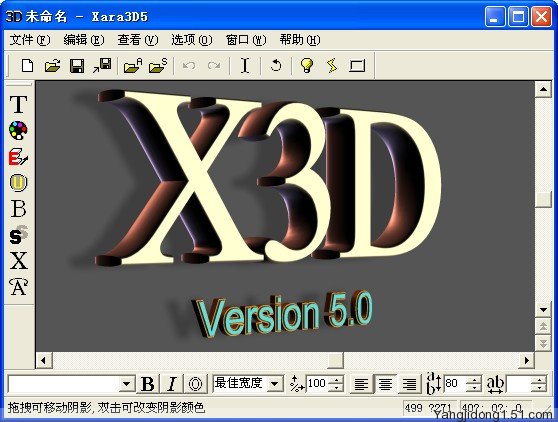This screenshot has height=422, width=558.
Task: Open the Extrusion options icon
Action: point(19,157)
